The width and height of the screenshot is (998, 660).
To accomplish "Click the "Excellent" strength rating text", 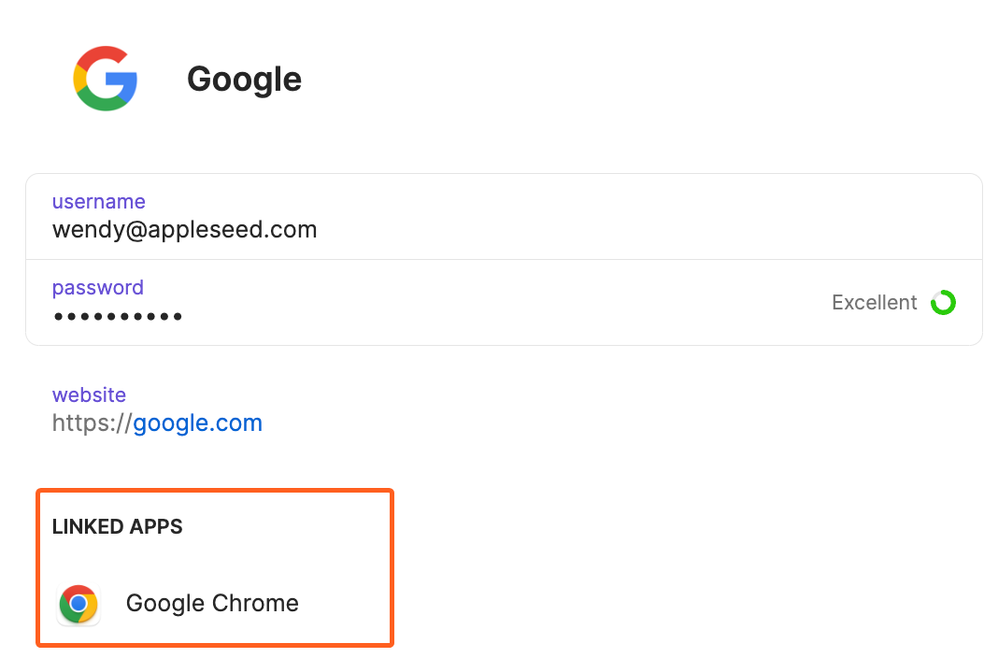I will click(874, 302).
